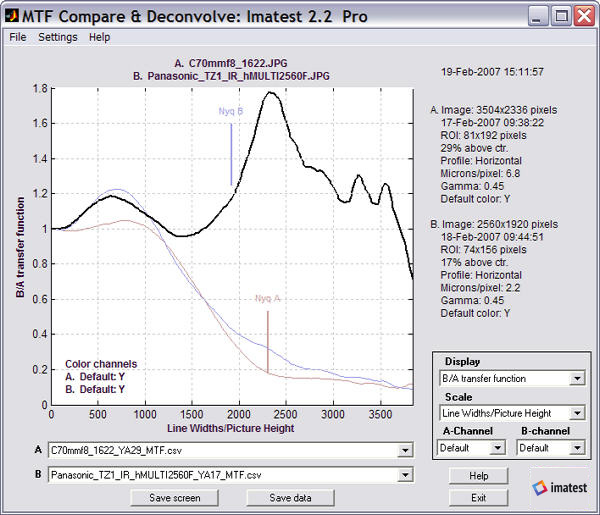The height and width of the screenshot is (515, 600).
Task: Click plot title B. Panasonic_TZ1_IR_hMULTI2560F.JPG
Action: click(231, 76)
